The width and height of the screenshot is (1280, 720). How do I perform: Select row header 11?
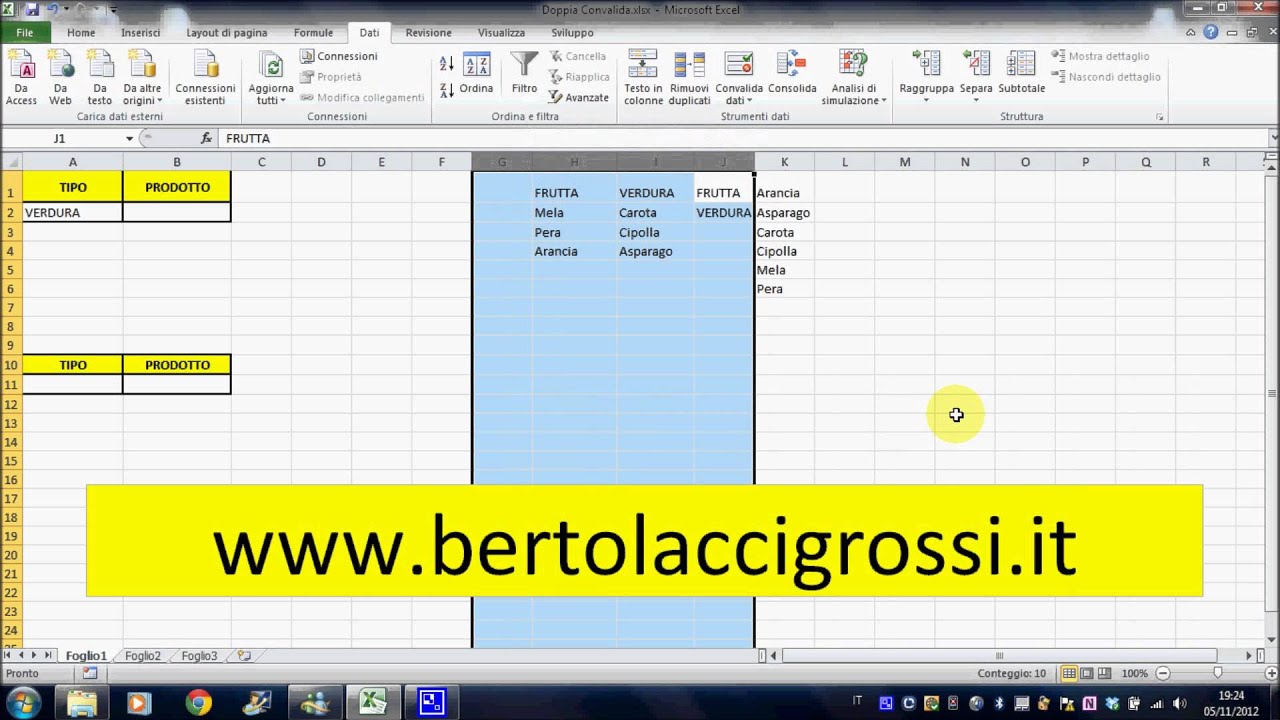(x=11, y=385)
